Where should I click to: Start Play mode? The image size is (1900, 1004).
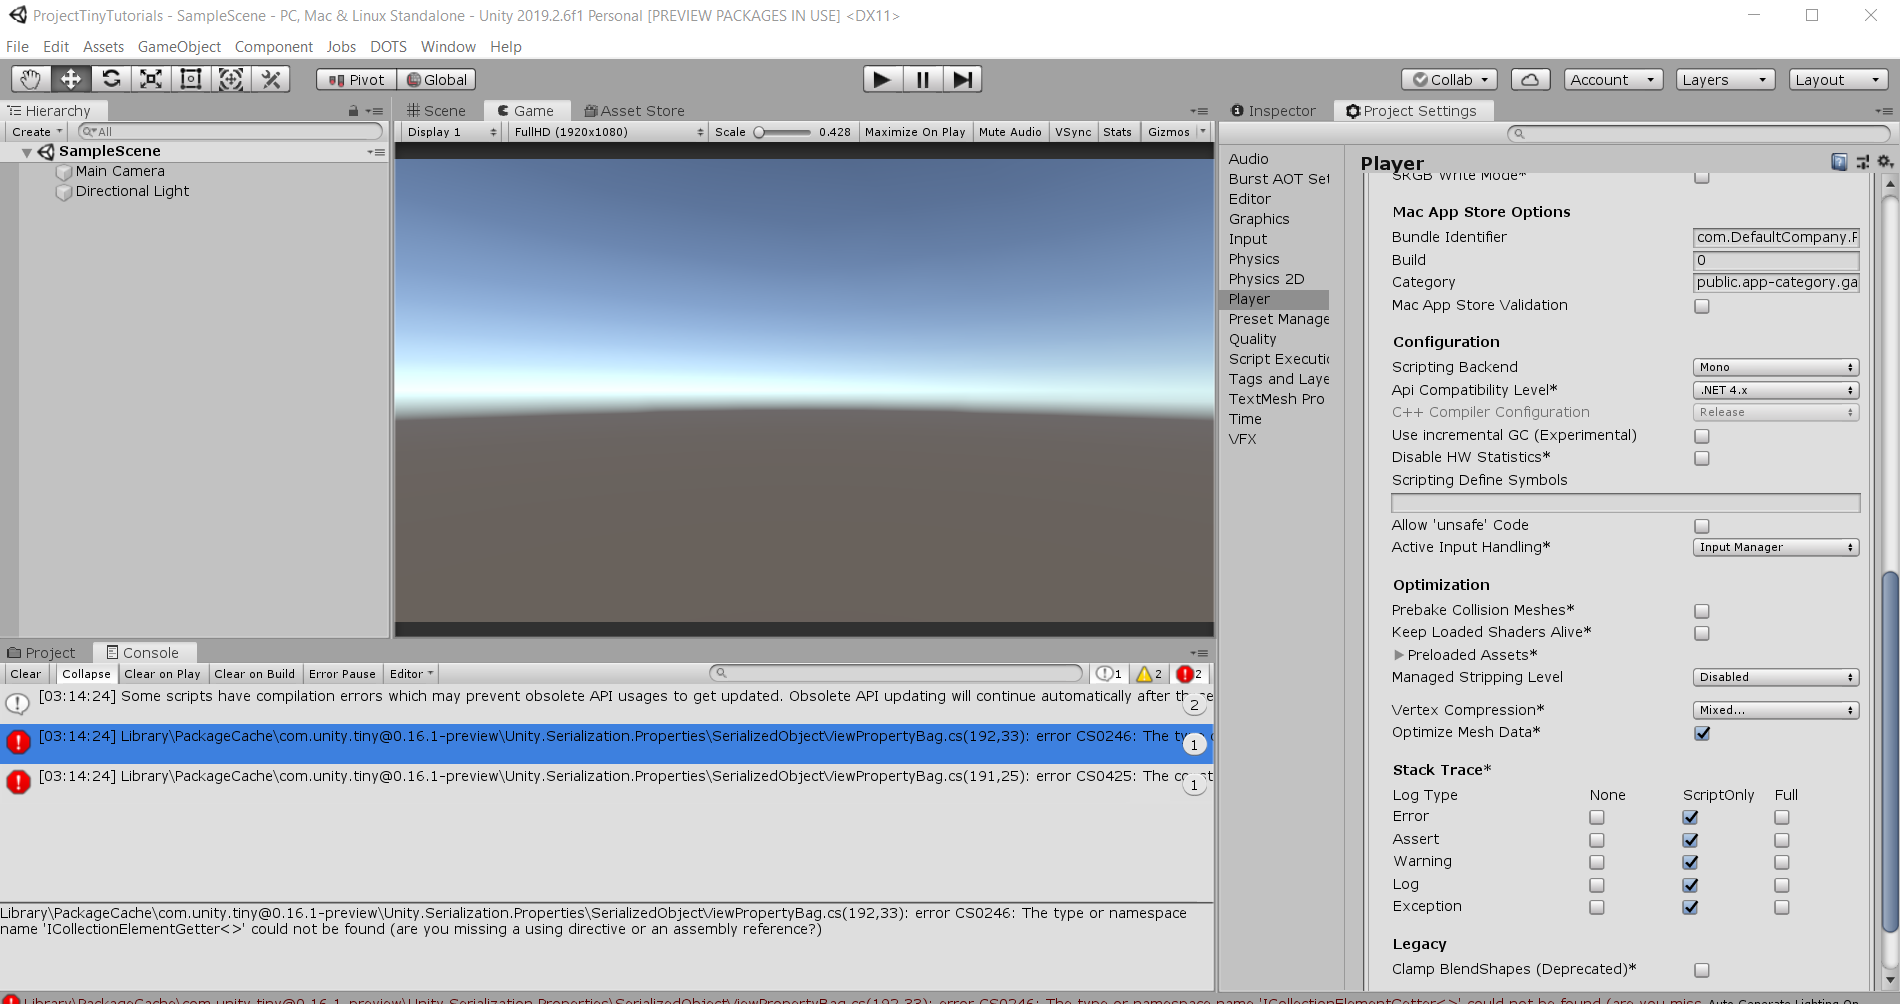pyautogui.click(x=882, y=79)
